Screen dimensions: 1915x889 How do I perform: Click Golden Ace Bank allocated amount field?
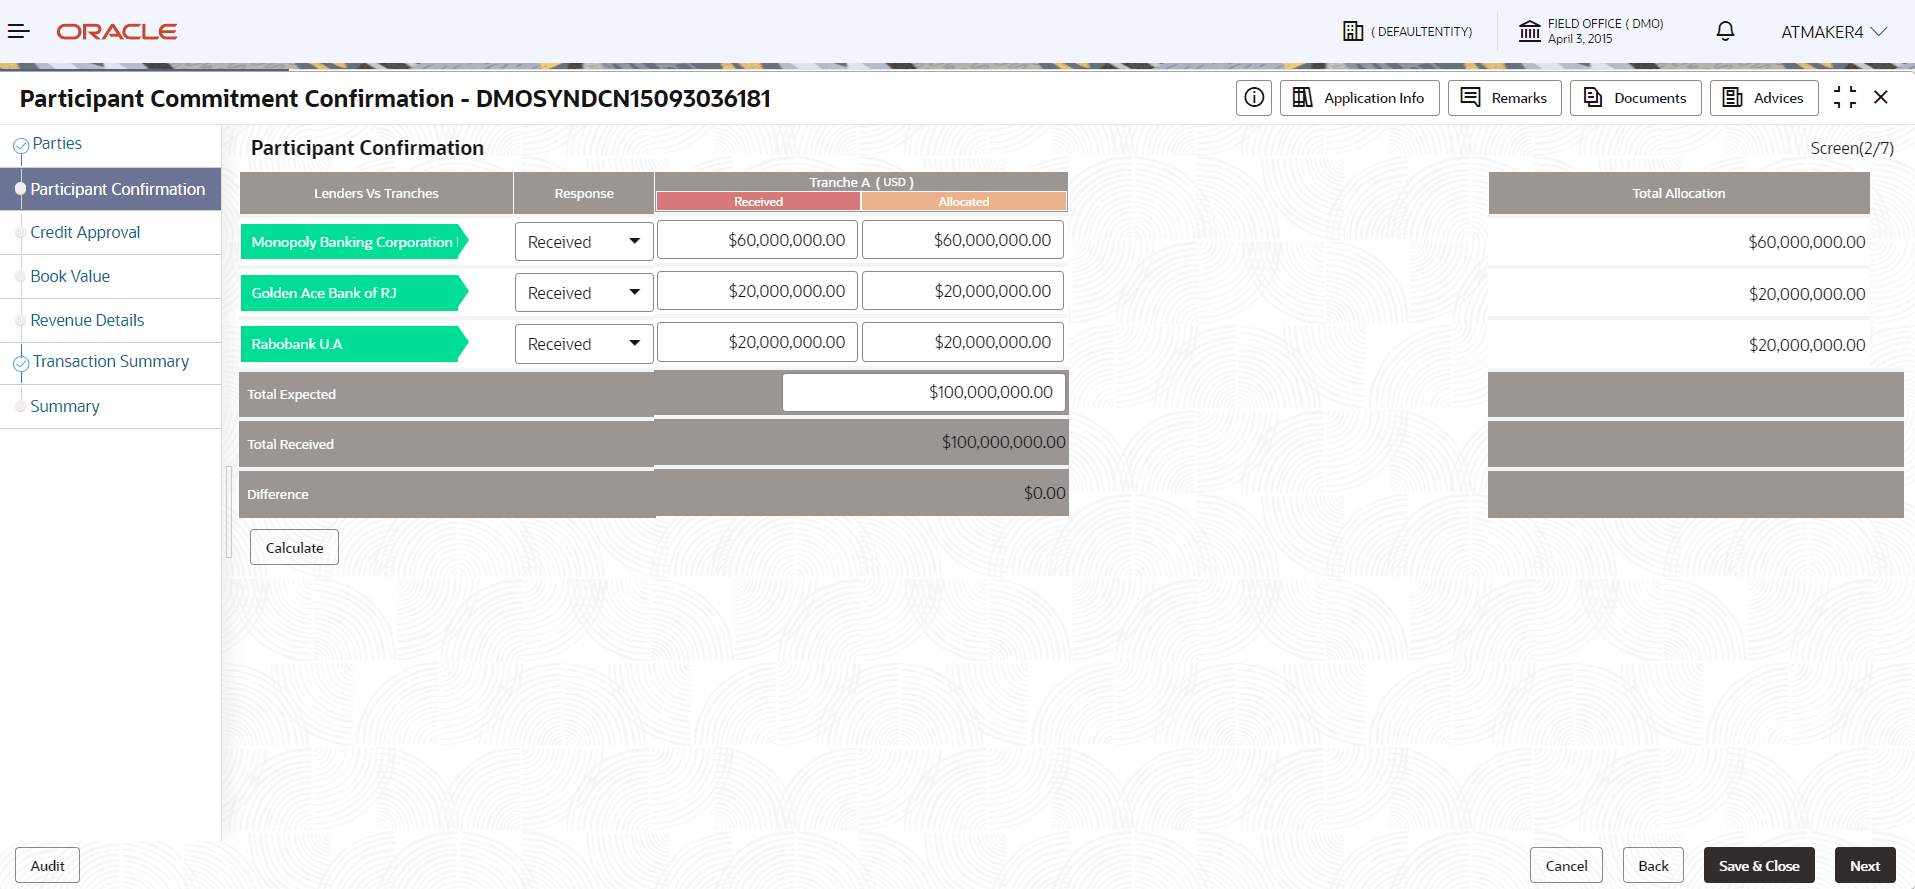[963, 291]
